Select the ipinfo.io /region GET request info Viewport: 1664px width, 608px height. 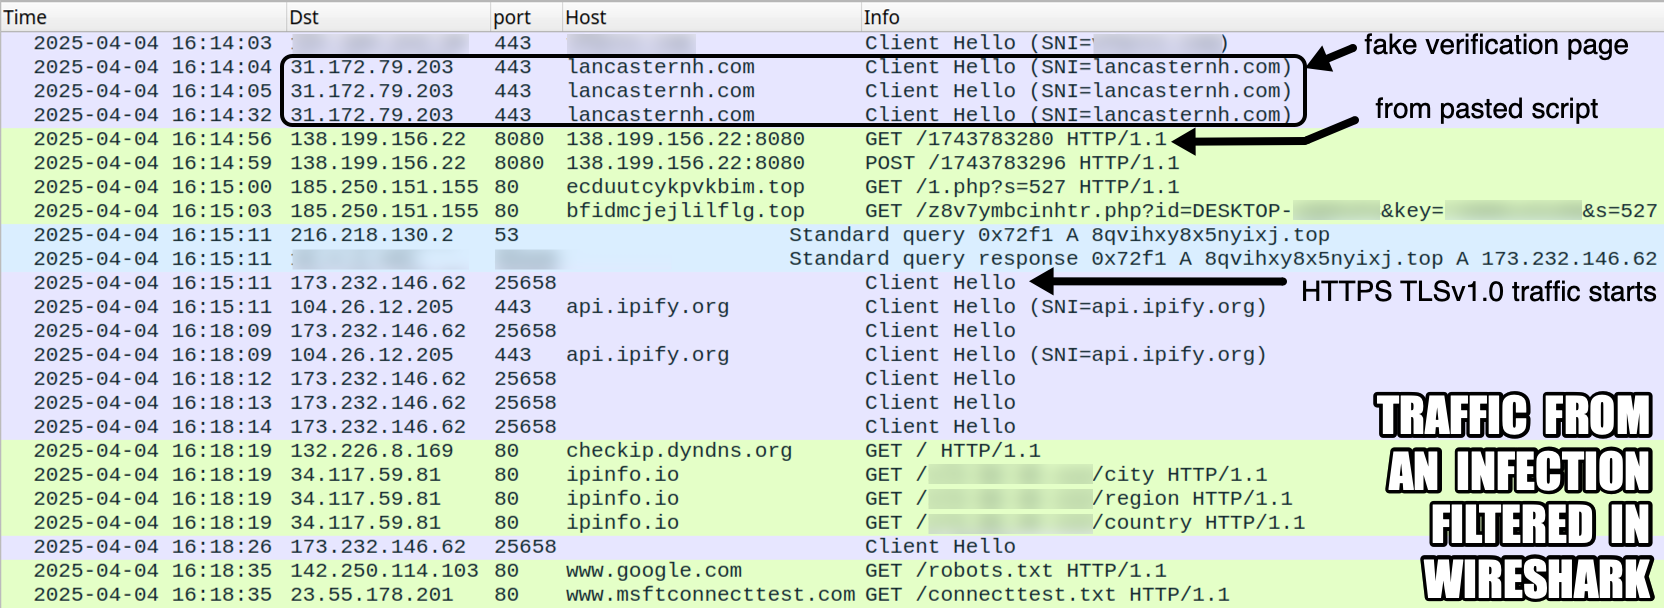click(1079, 499)
